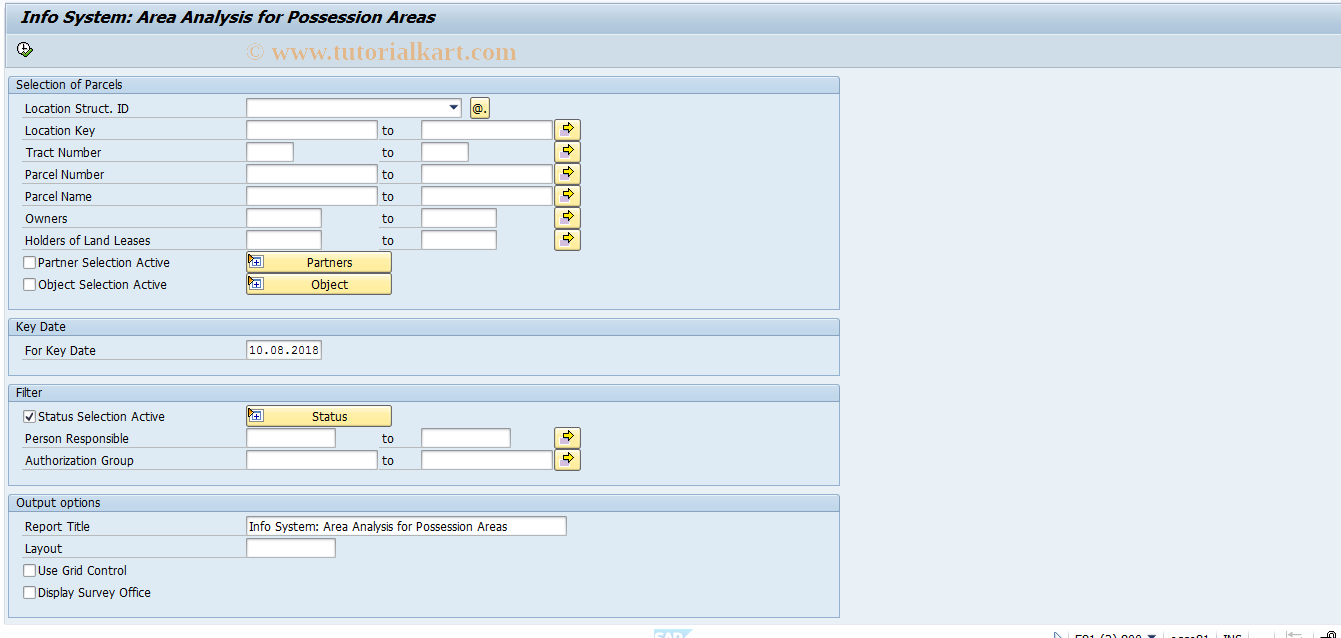Click the Authorization Group to field

click(487, 460)
